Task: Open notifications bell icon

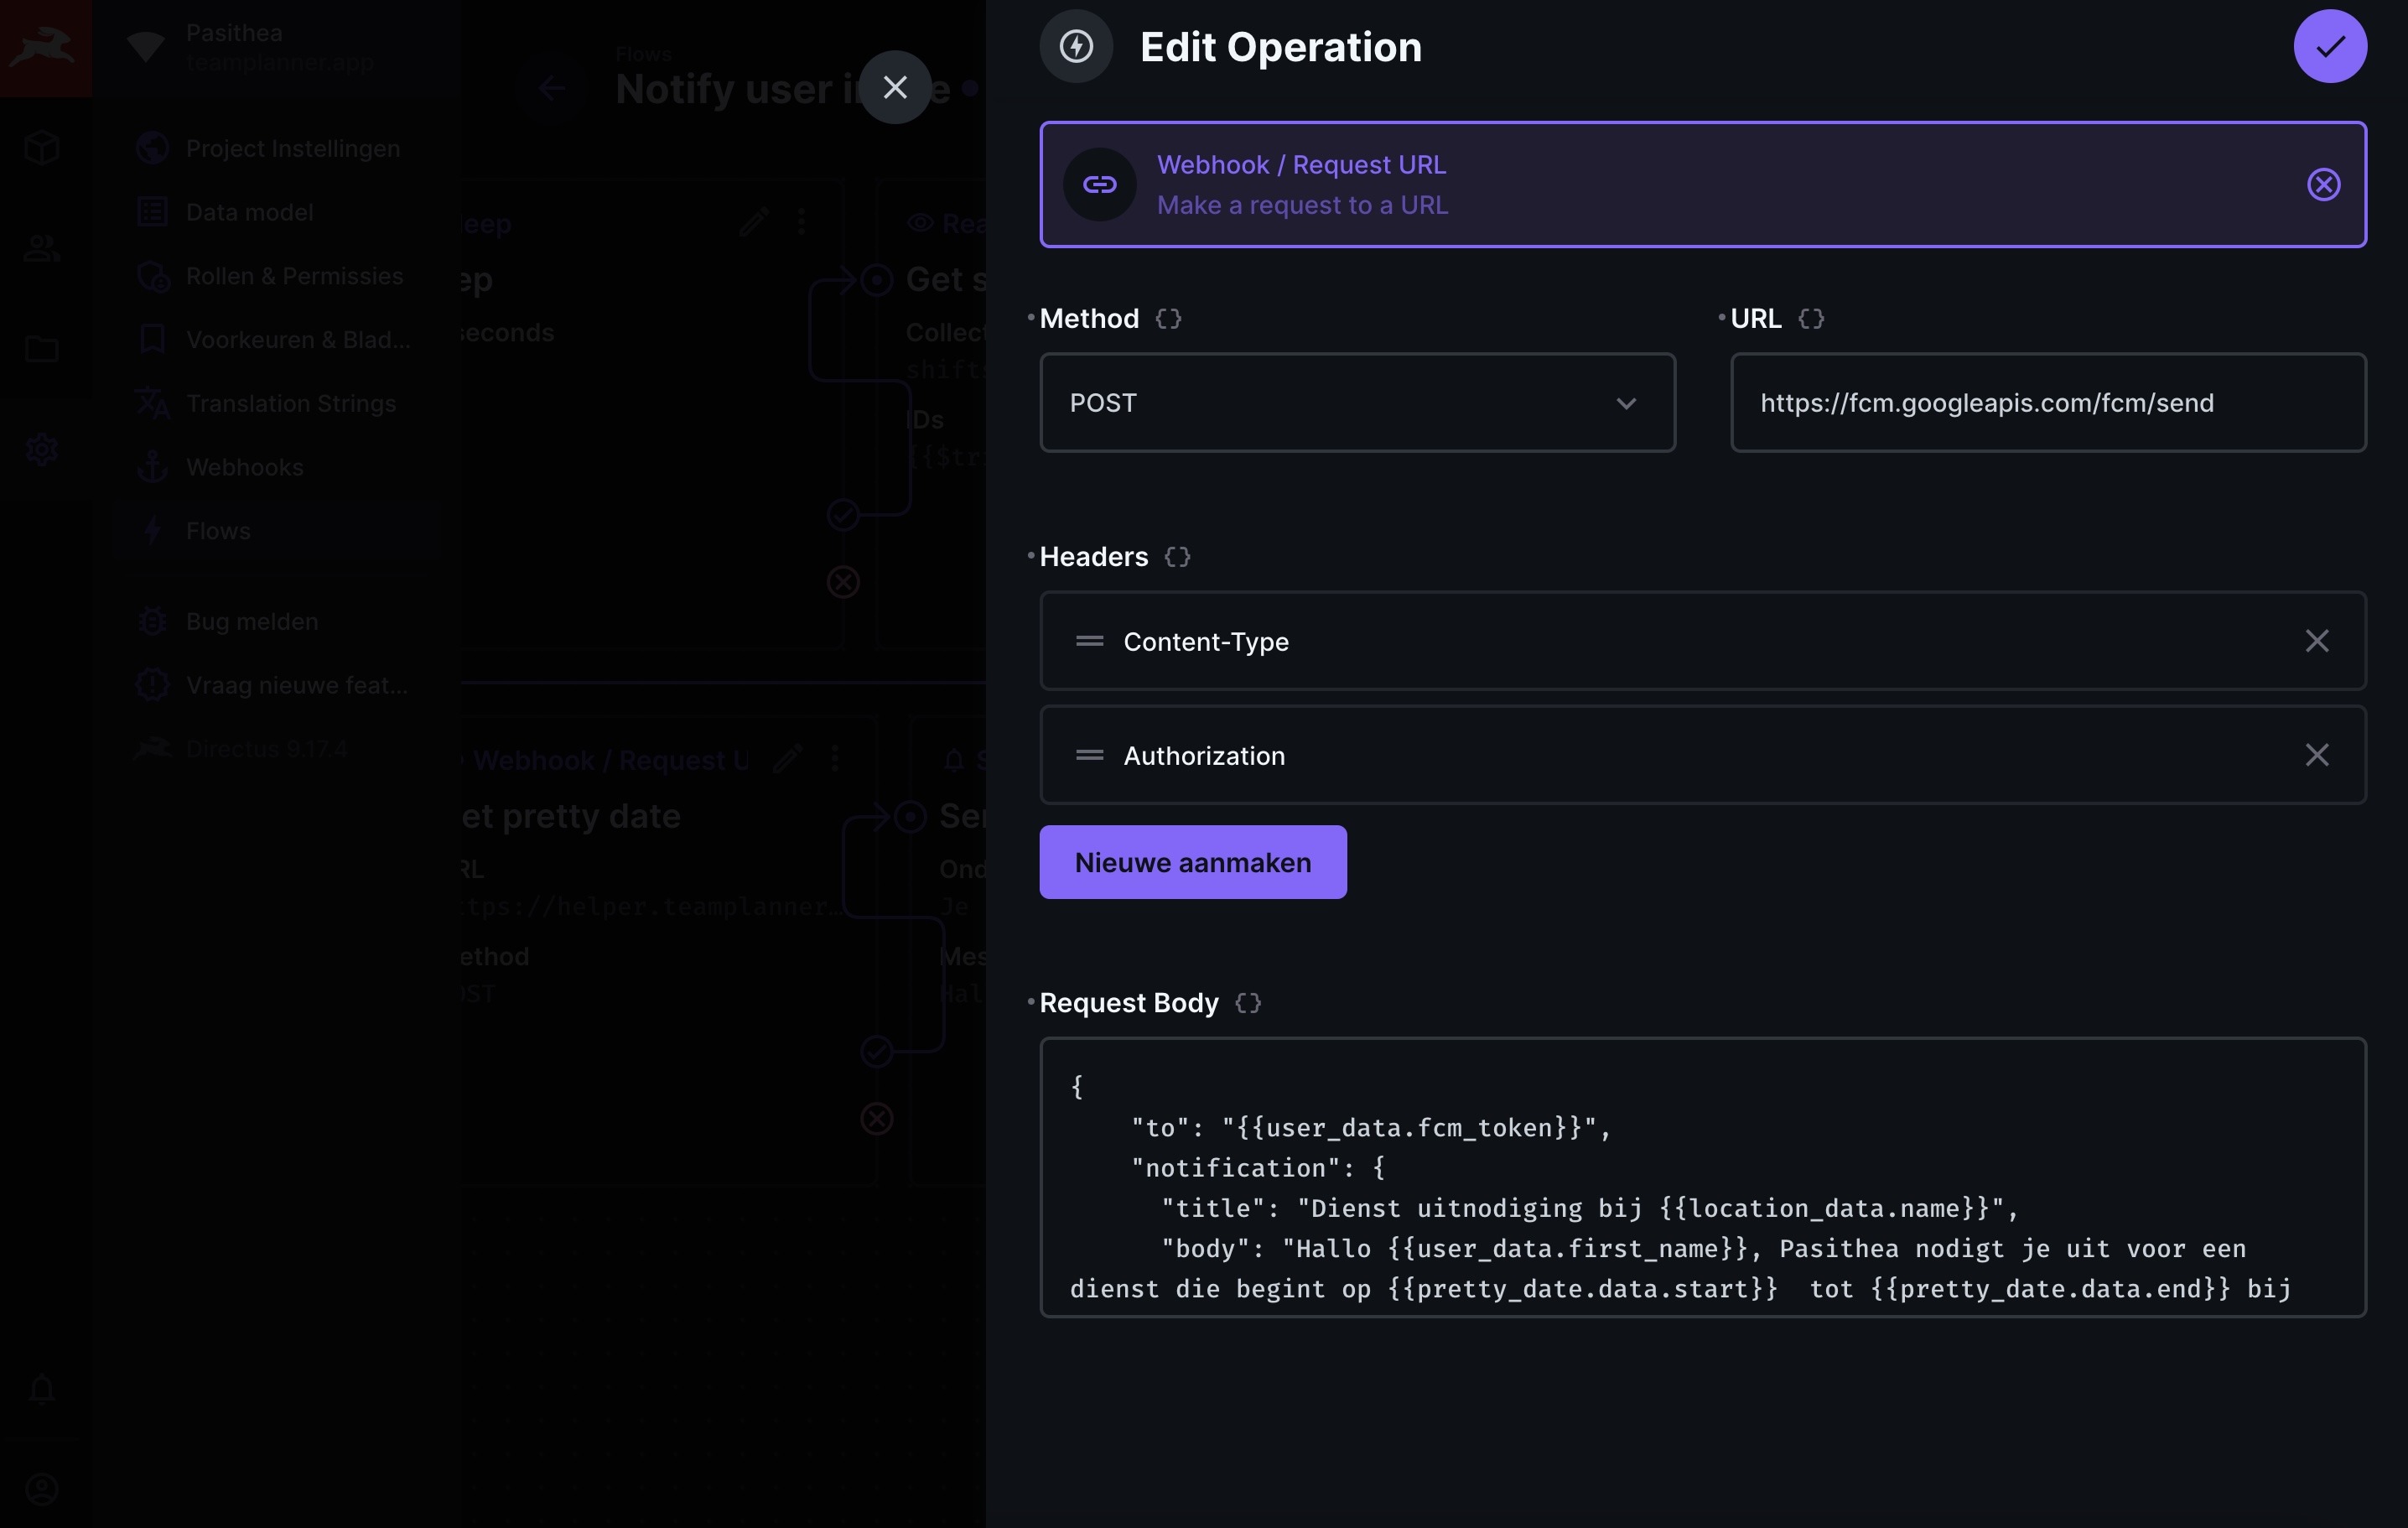Action: (x=42, y=1389)
